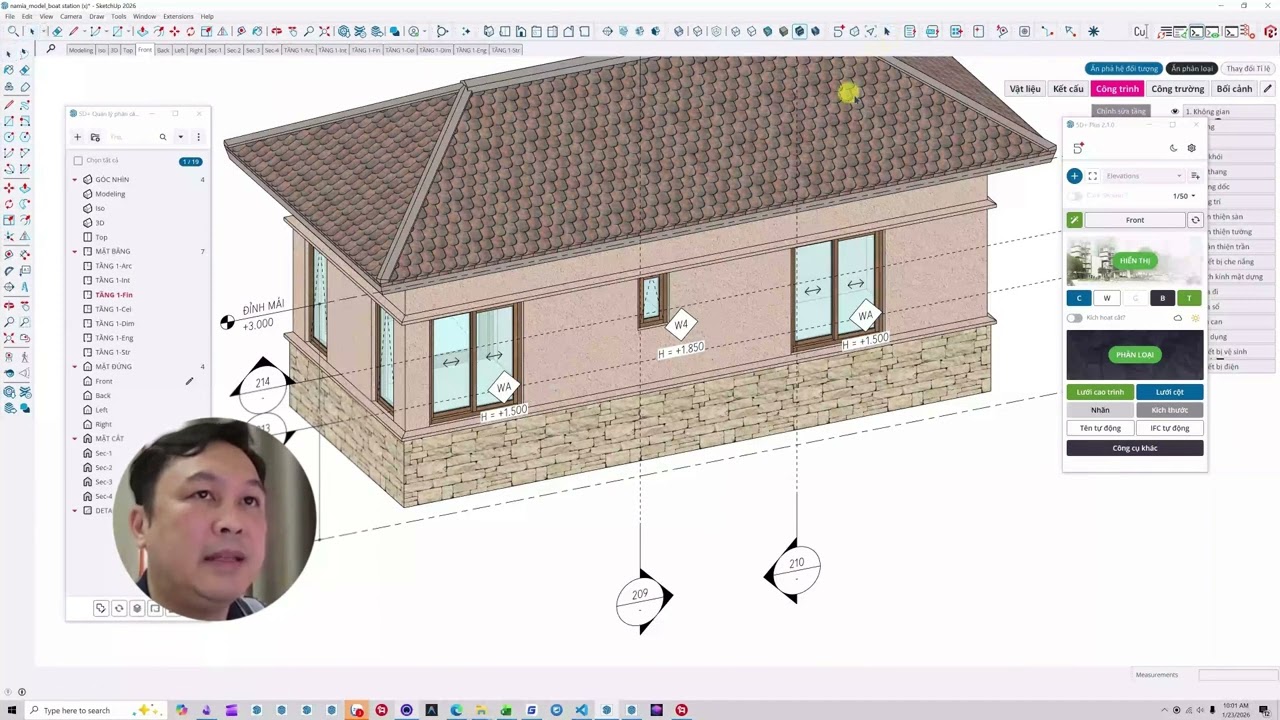Click the refresh icon next to Front field
Viewport: 1280px width, 720px height.
(x=1195, y=220)
